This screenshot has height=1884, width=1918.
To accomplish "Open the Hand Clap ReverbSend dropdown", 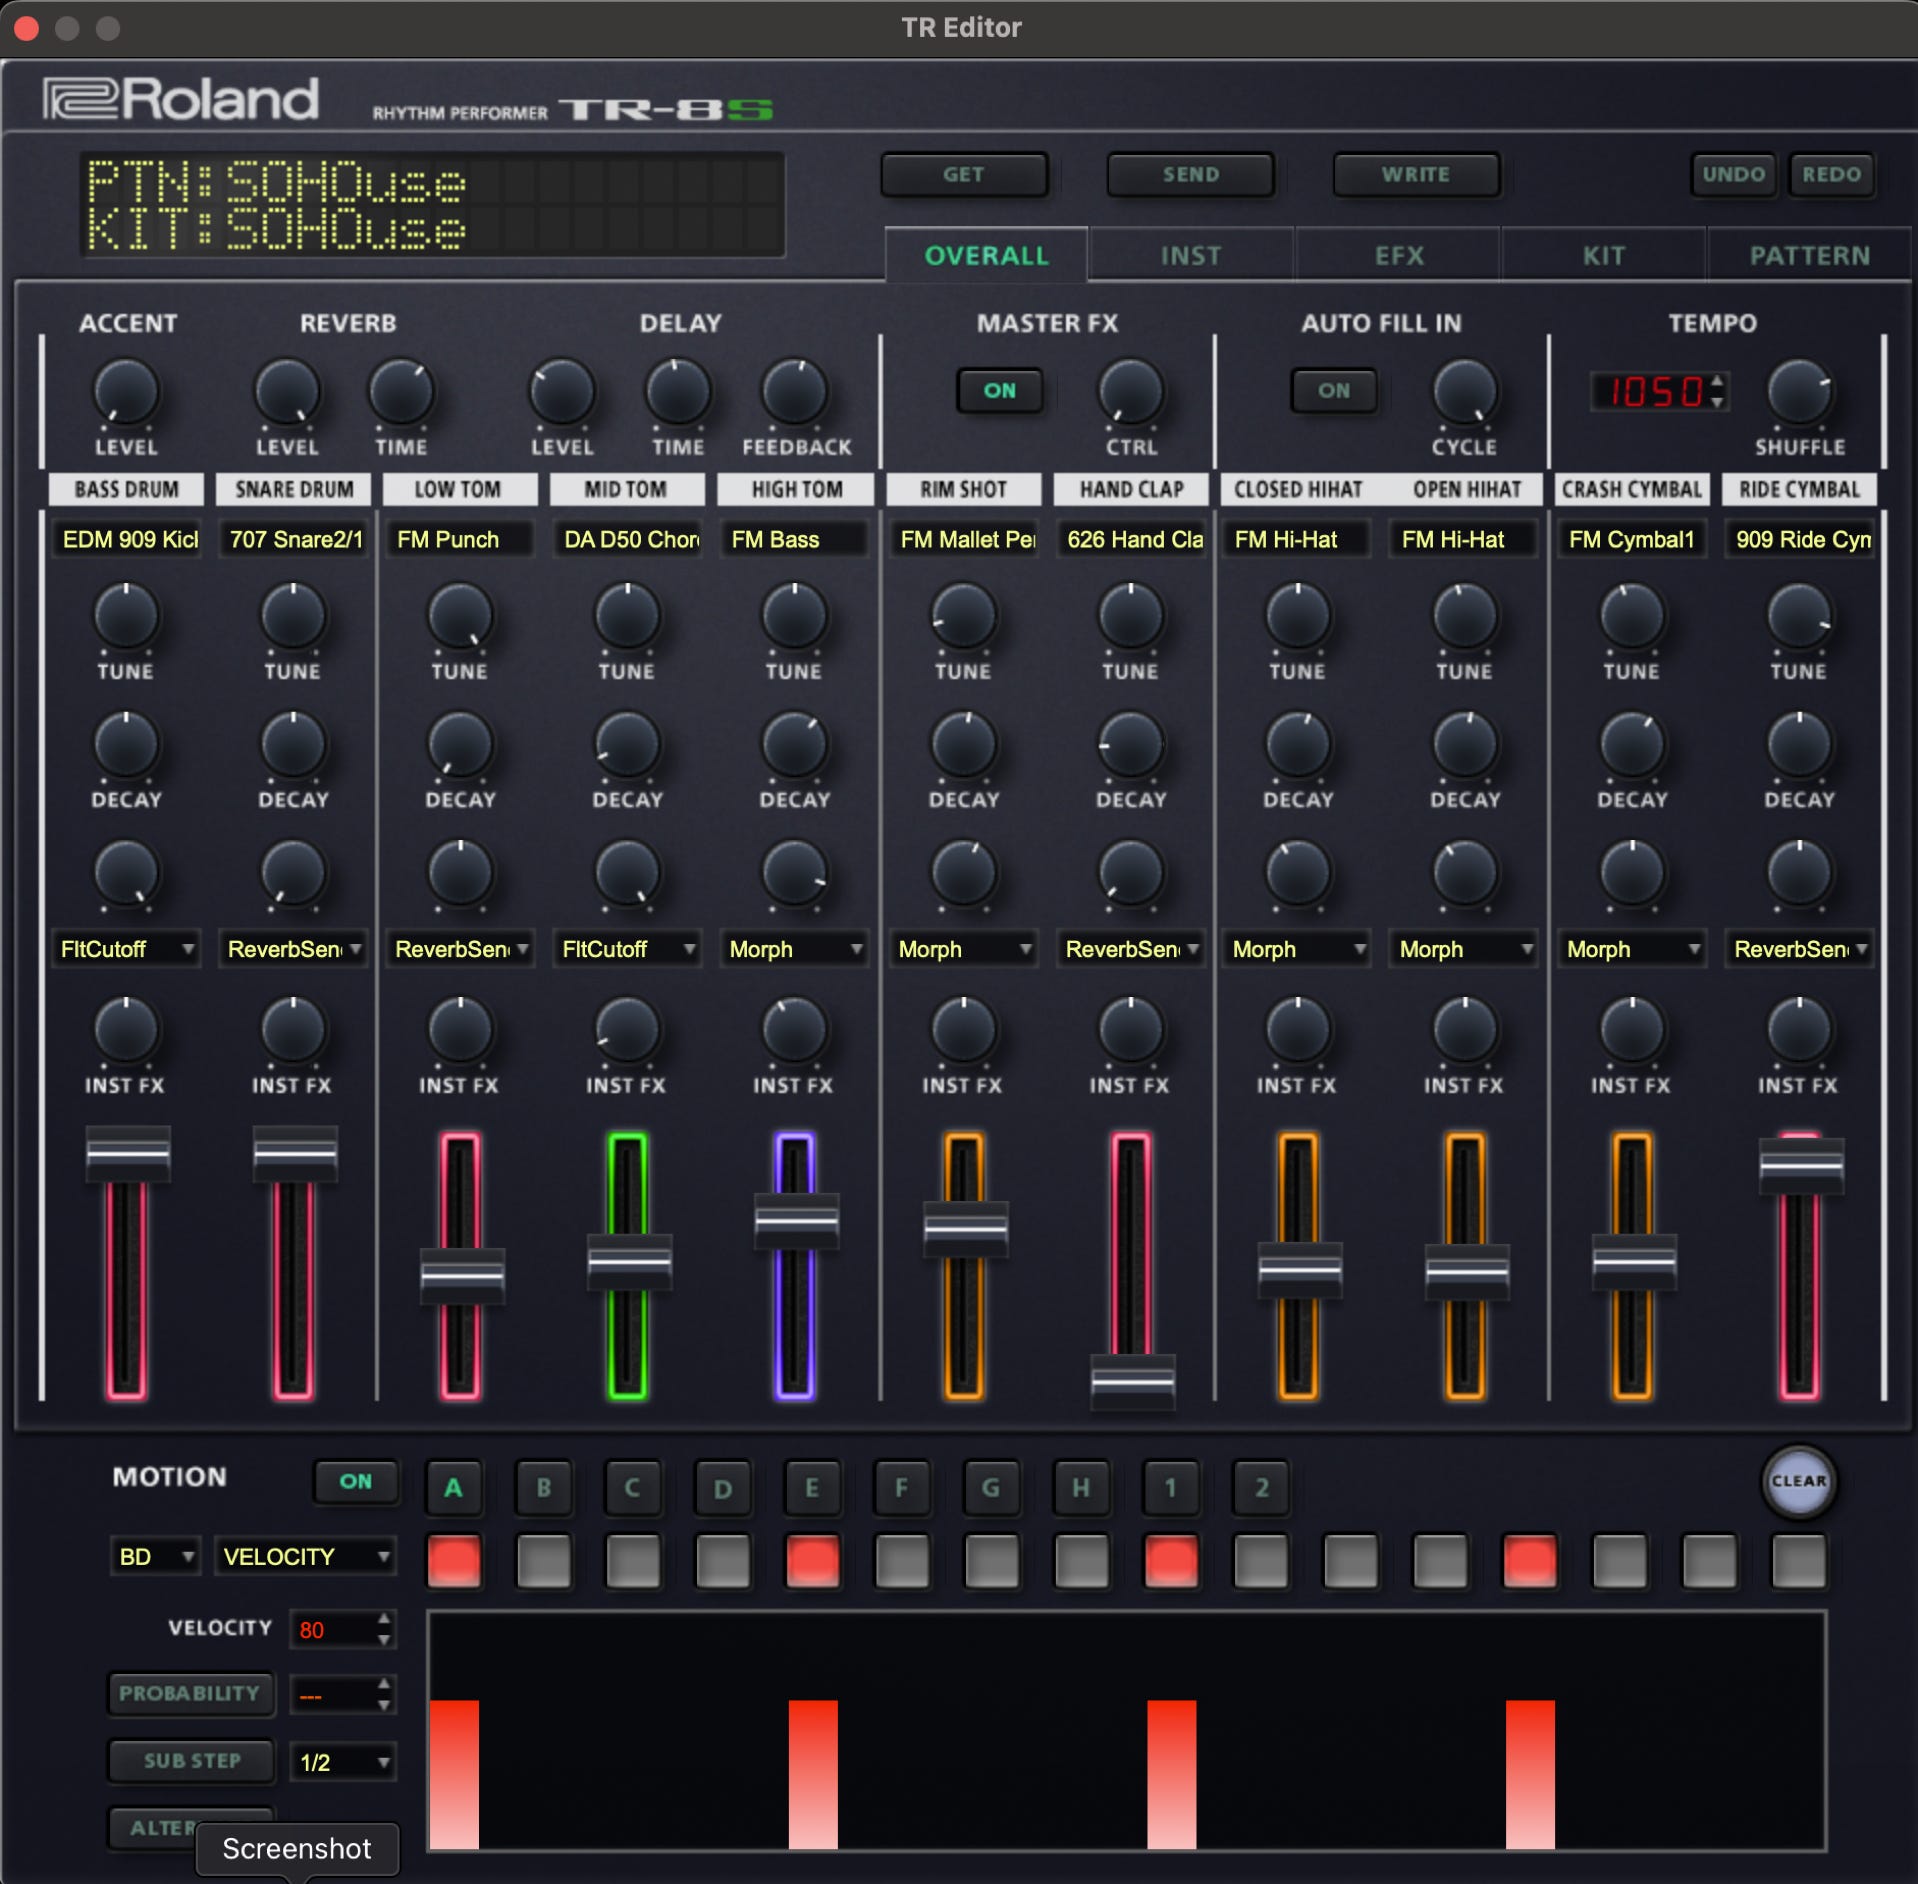I will 1131,949.
